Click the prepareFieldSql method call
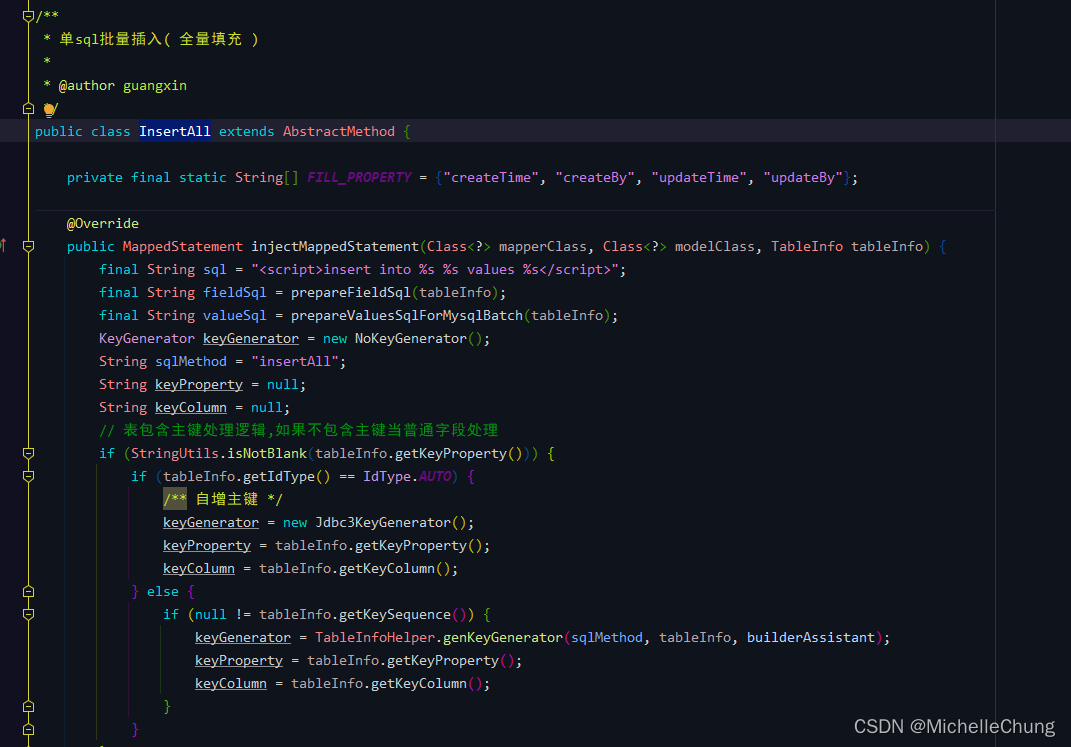Viewport: 1071px width, 747px height. [351, 292]
